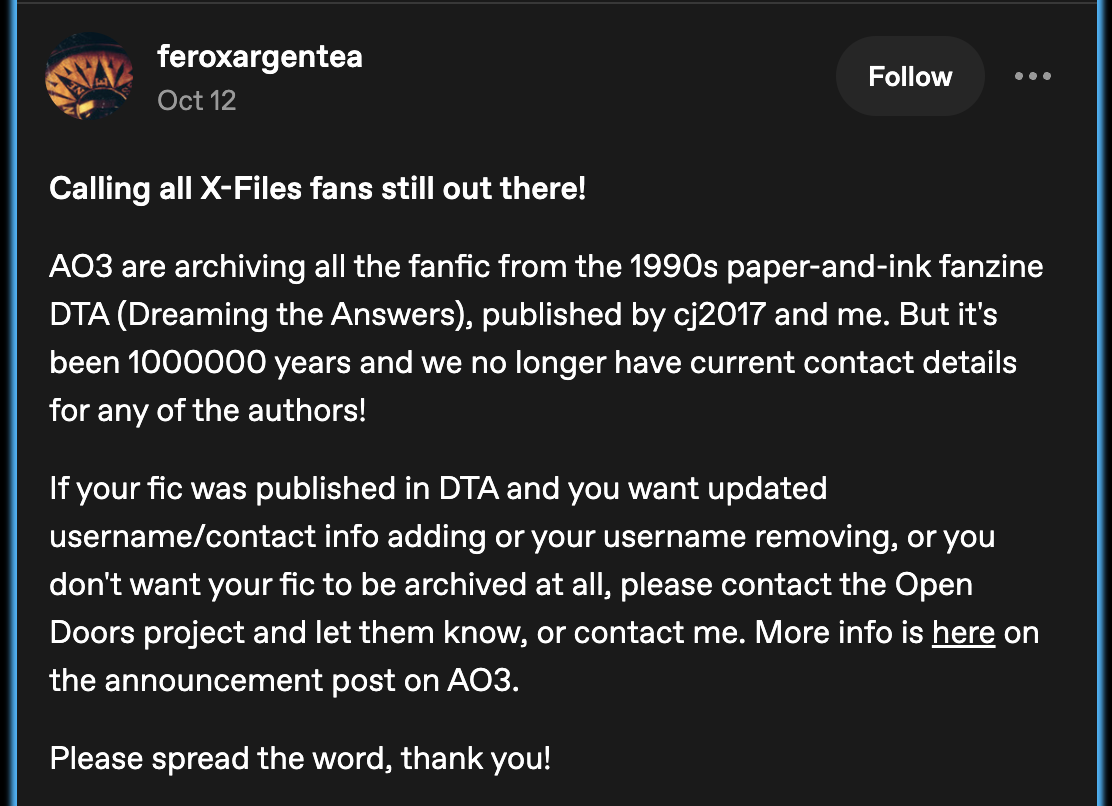Open the underlined "here" announcement link
The image size is (1112, 806).
963,633
